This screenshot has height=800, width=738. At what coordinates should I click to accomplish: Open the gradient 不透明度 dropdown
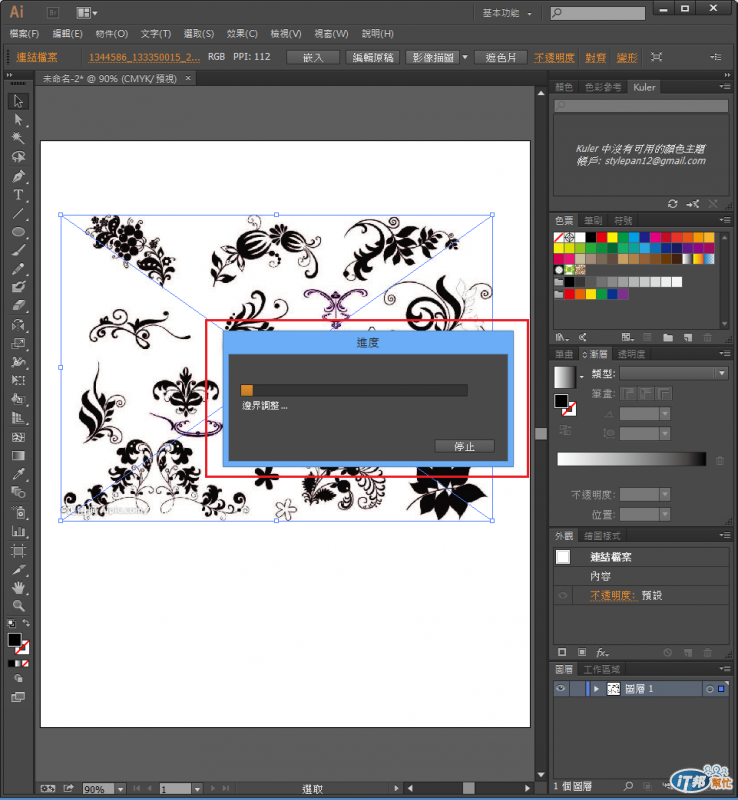[665, 494]
